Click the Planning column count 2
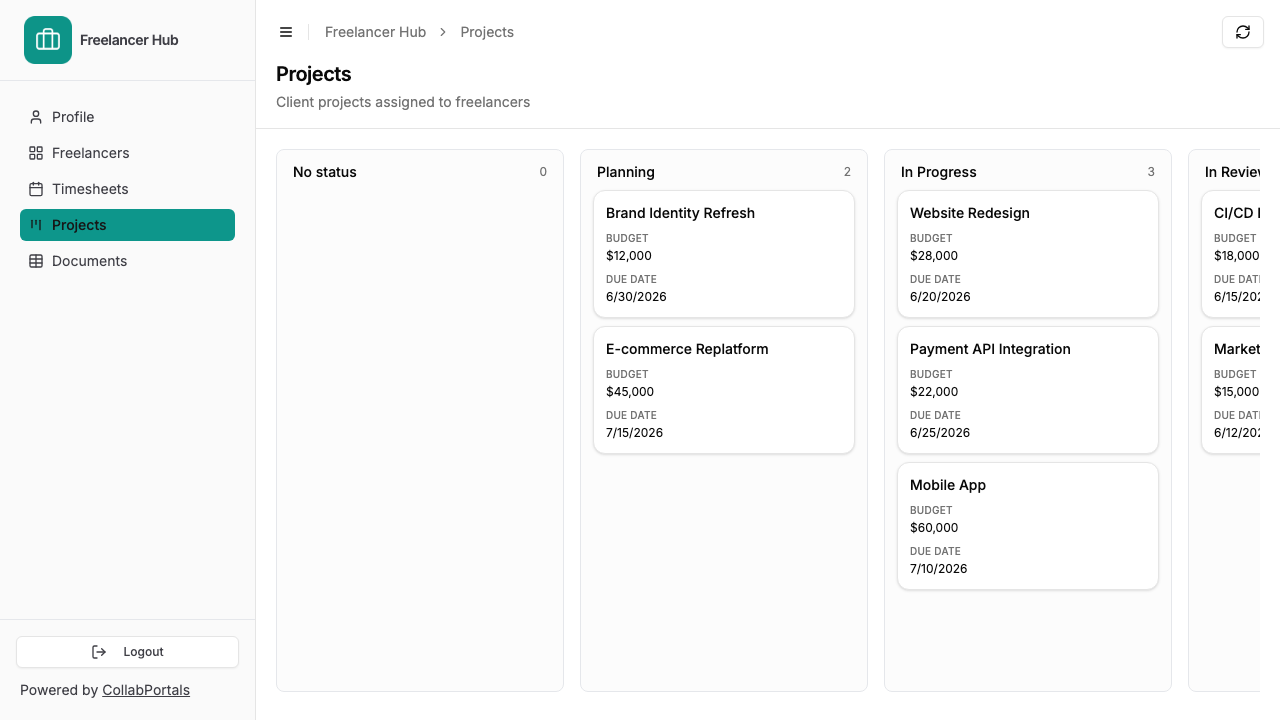1280x720 pixels. coord(847,172)
